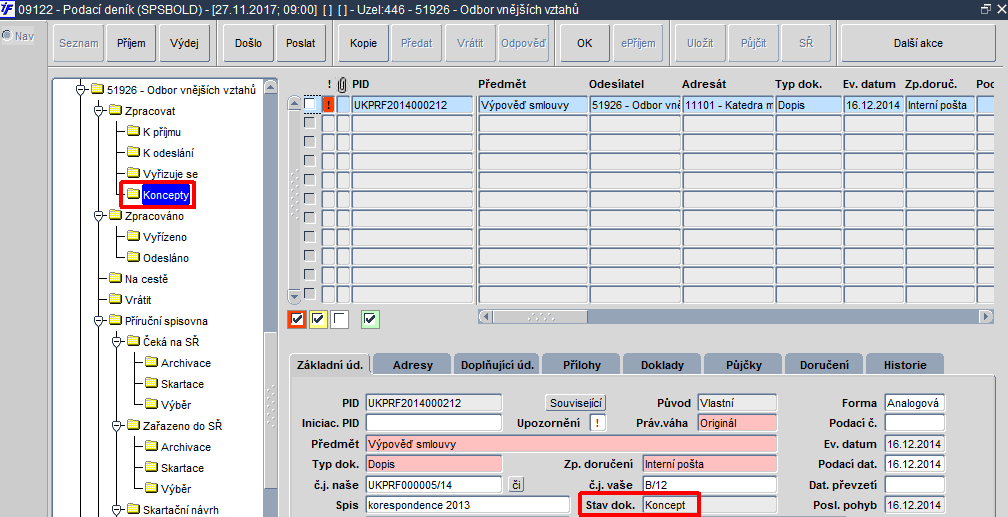Image resolution: width=1008 pixels, height=517 pixels.
Task: Click the paperclip attachment column header icon
Action: pos(343,84)
